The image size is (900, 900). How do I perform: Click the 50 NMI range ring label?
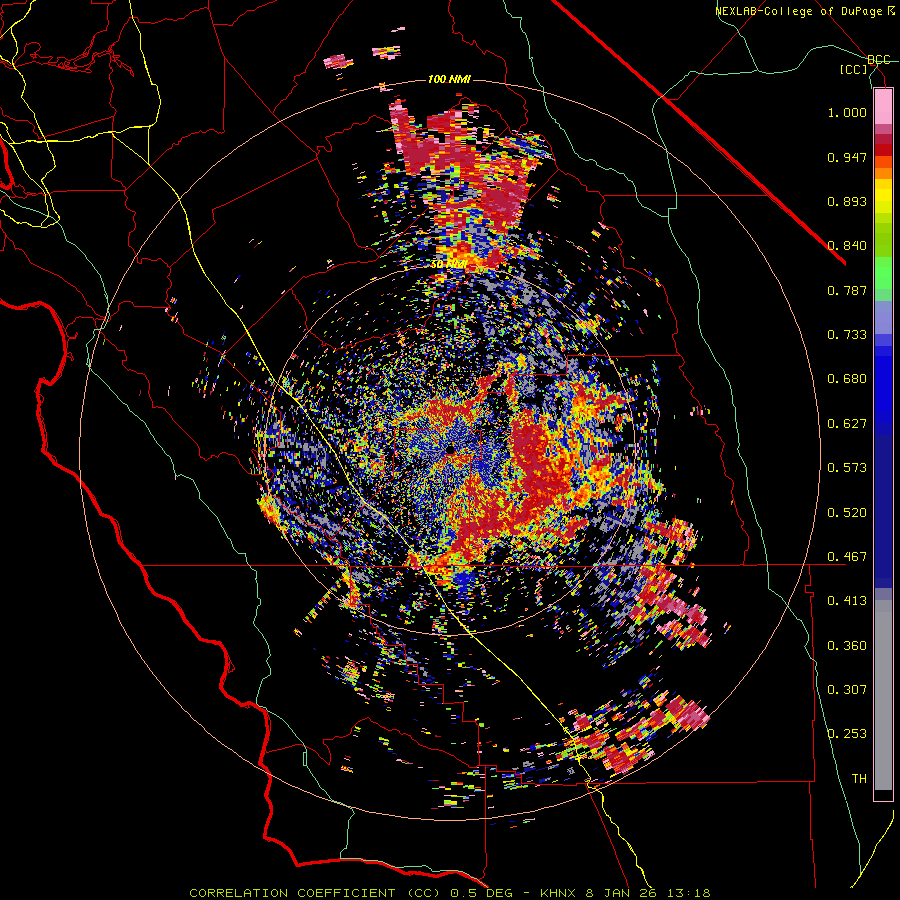point(448,264)
